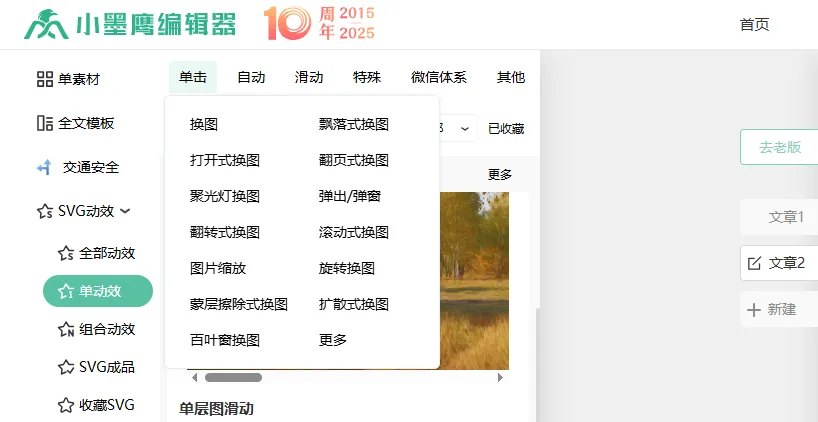Pick 扩散式换图 menu entry
The width and height of the screenshot is (818, 422).
354,304
